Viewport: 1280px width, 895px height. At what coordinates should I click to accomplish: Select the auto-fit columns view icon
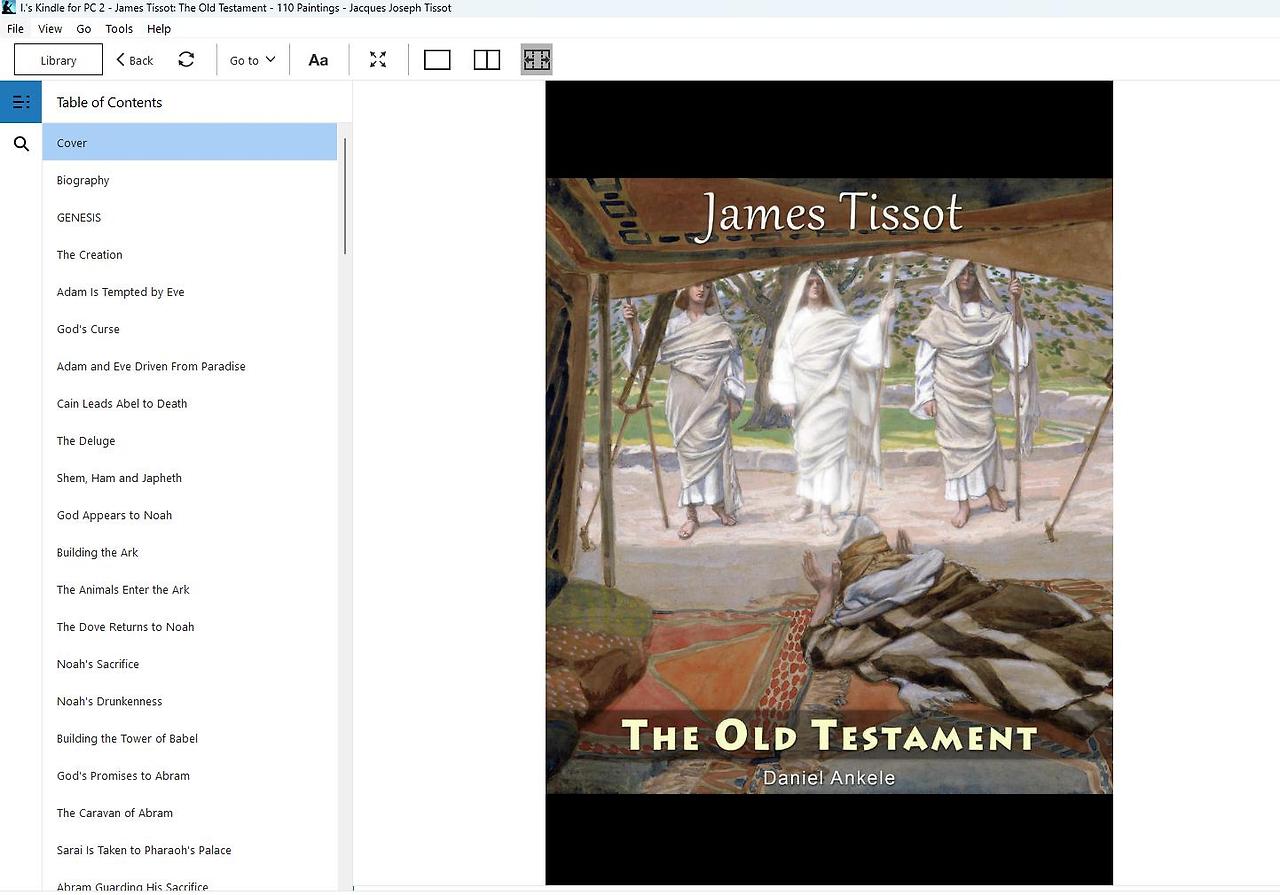(x=536, y=60)
